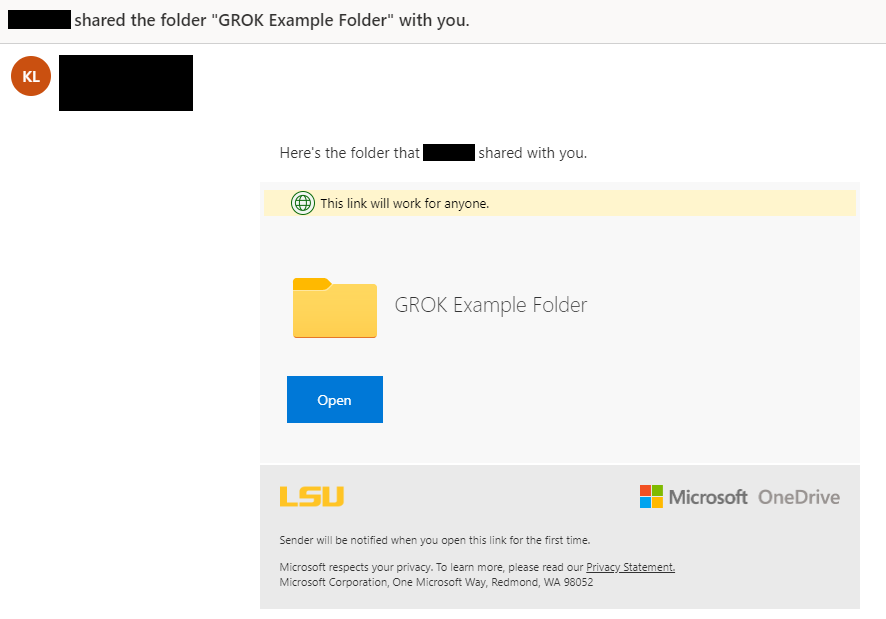Select the 'GROK Example Folder' name text

click(490, 305)
